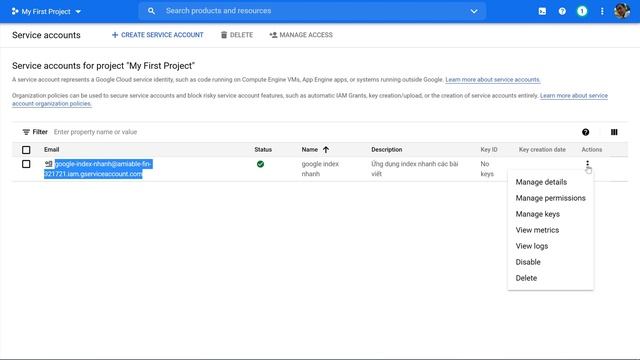
Task: Sort by the Email column header
Action: [51, 149]
